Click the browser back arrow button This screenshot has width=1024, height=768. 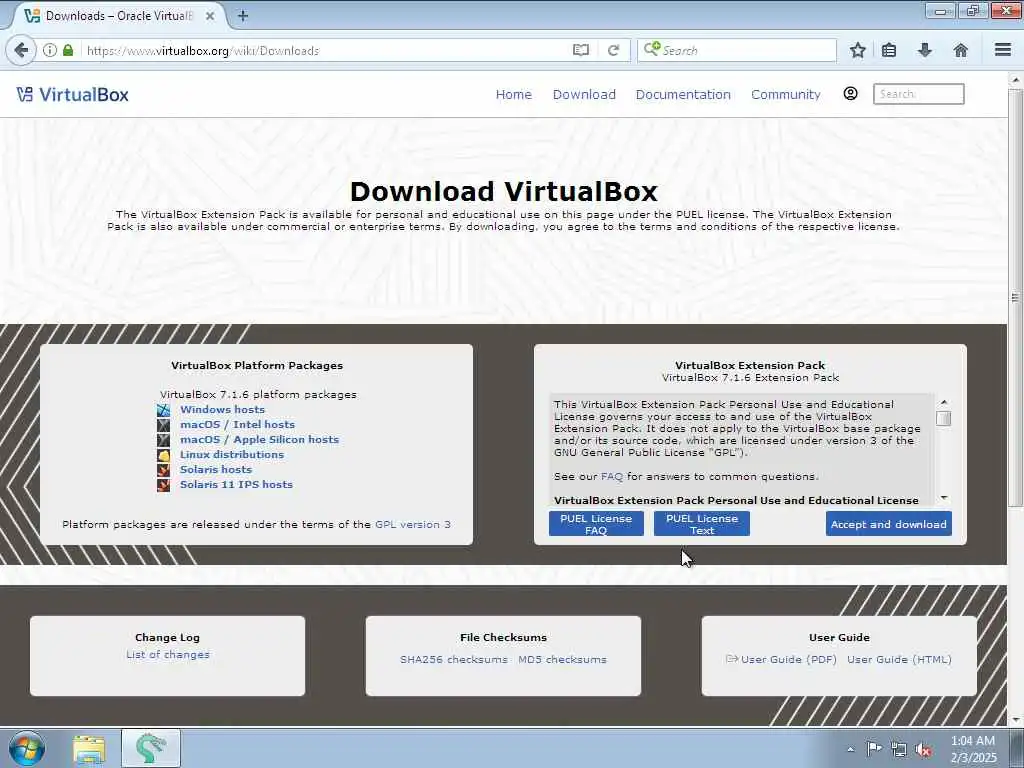point(21,50)
